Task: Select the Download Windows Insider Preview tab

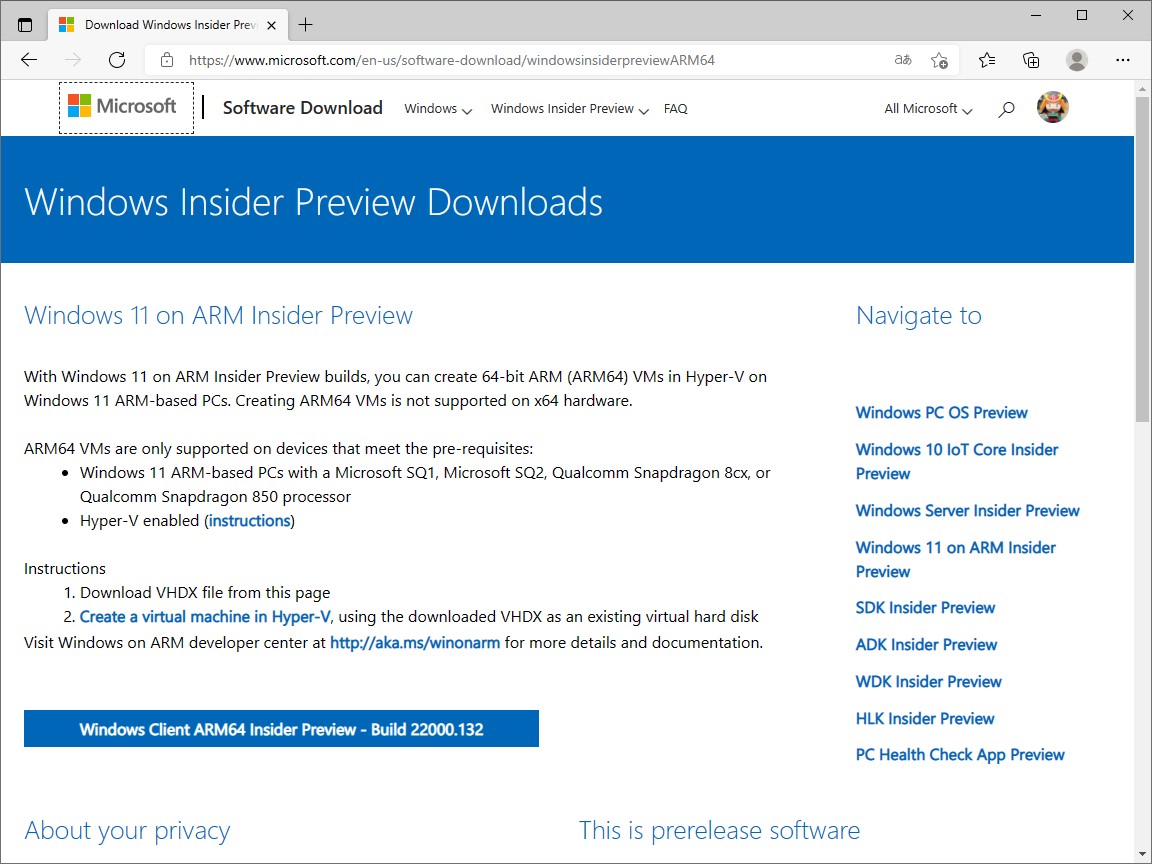Action: 168,25
